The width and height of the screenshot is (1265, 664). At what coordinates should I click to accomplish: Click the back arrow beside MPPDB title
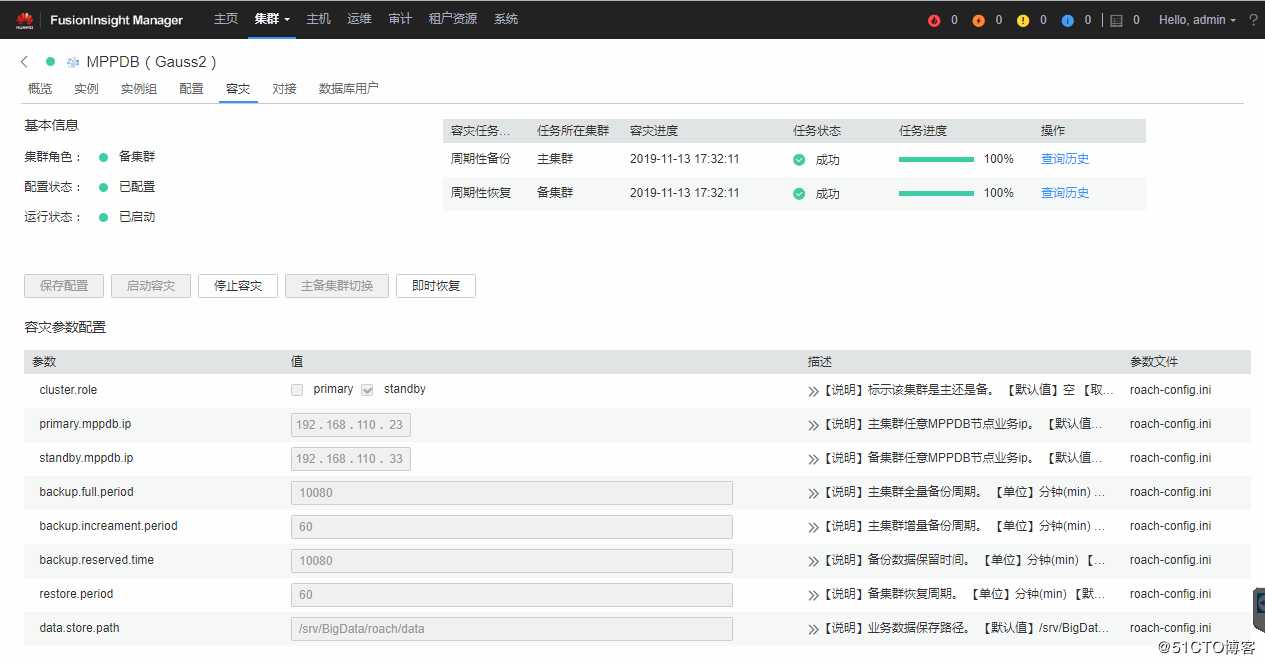point(23,61)
